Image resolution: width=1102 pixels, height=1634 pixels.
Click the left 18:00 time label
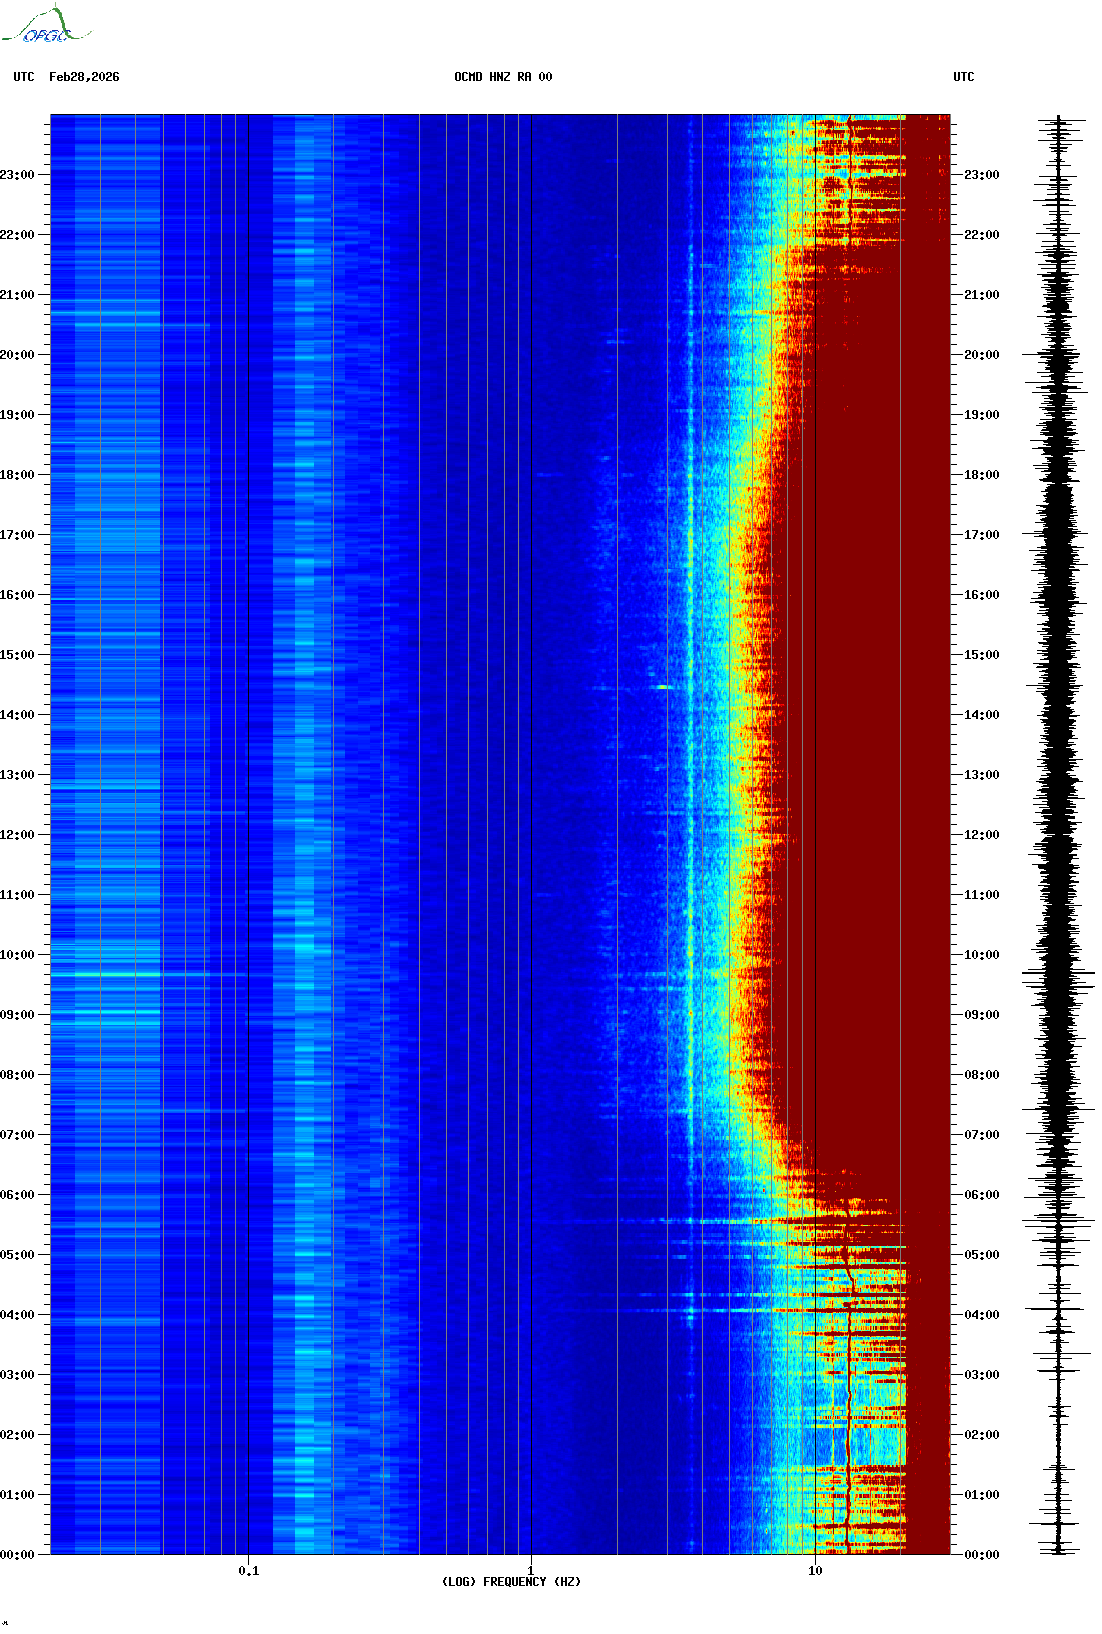click(17, 475)
